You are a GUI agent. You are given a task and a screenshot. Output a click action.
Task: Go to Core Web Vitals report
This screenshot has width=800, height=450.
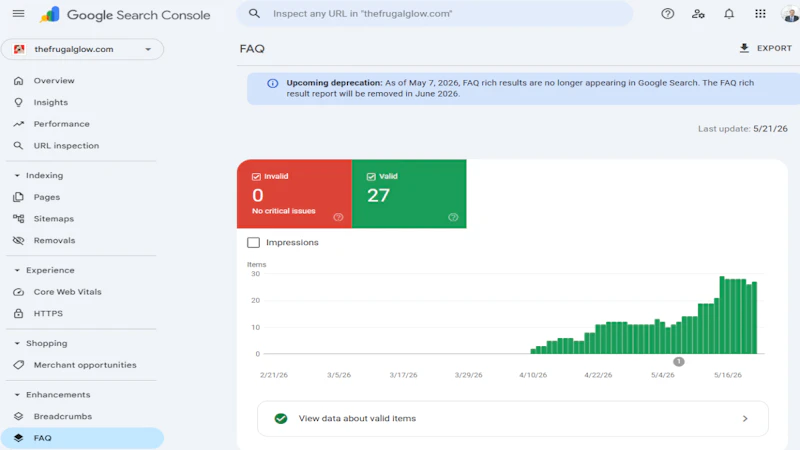67,292
